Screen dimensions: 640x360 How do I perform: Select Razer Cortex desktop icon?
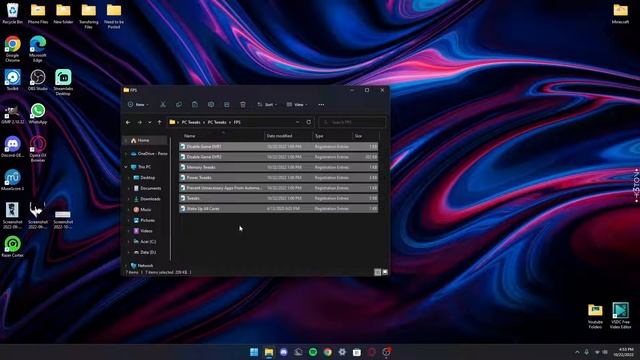13,247
